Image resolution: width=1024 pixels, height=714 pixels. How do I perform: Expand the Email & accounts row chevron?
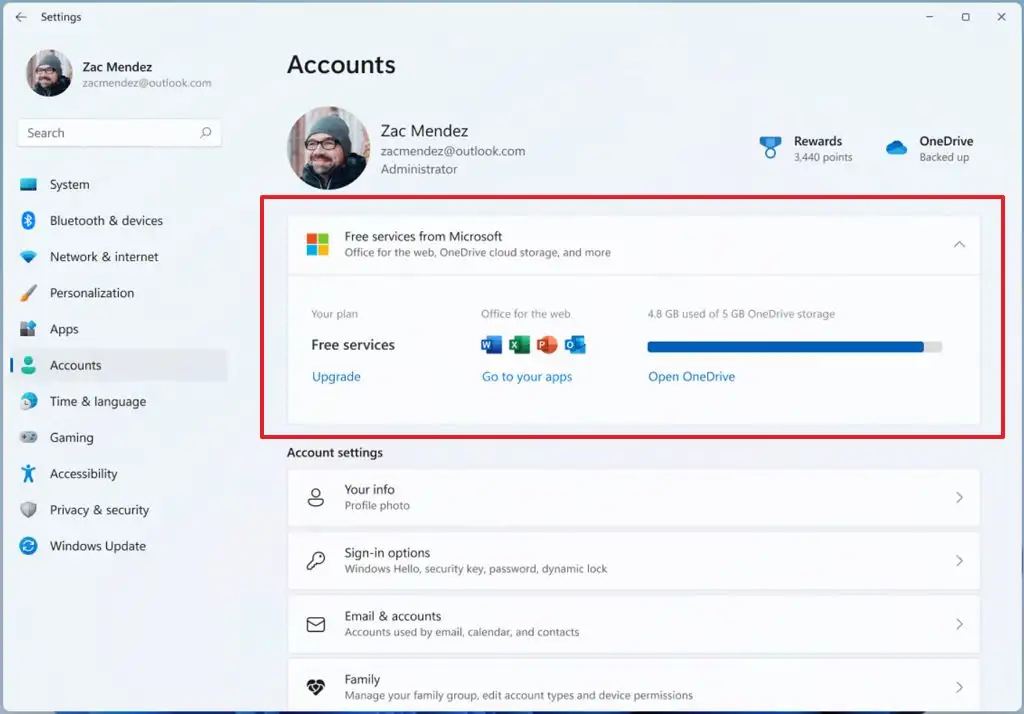(959, 624)
